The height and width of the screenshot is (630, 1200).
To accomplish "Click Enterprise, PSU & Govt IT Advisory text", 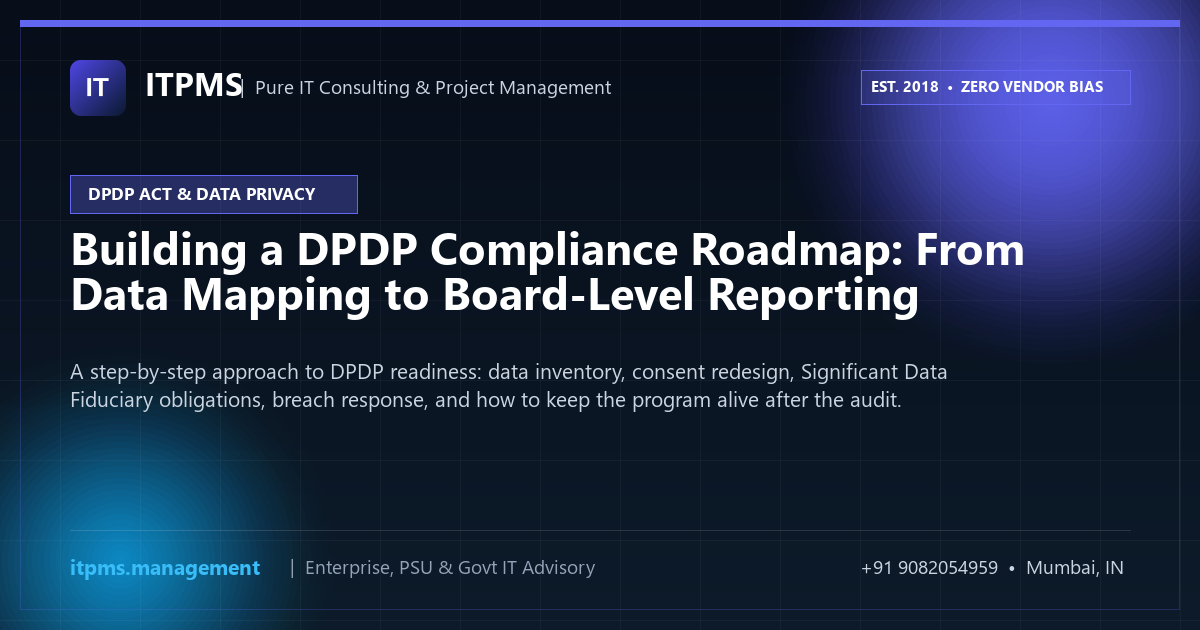I will coord(450,568).
